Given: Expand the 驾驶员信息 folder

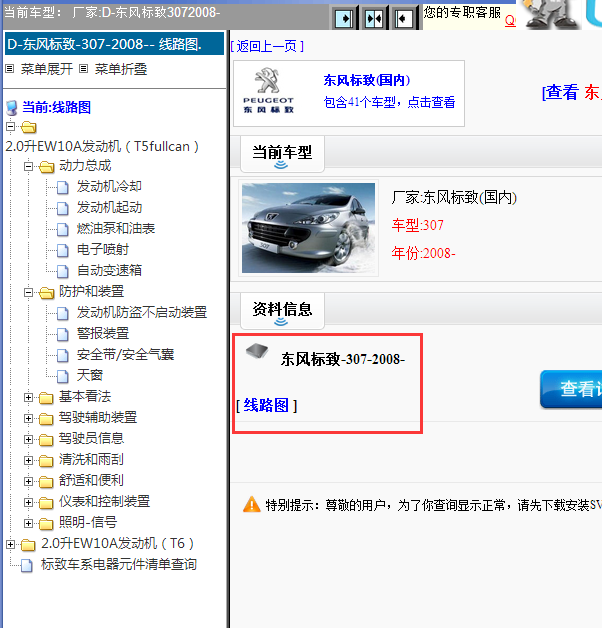Looking at the screenshot, I should click(x=28, y=439).
